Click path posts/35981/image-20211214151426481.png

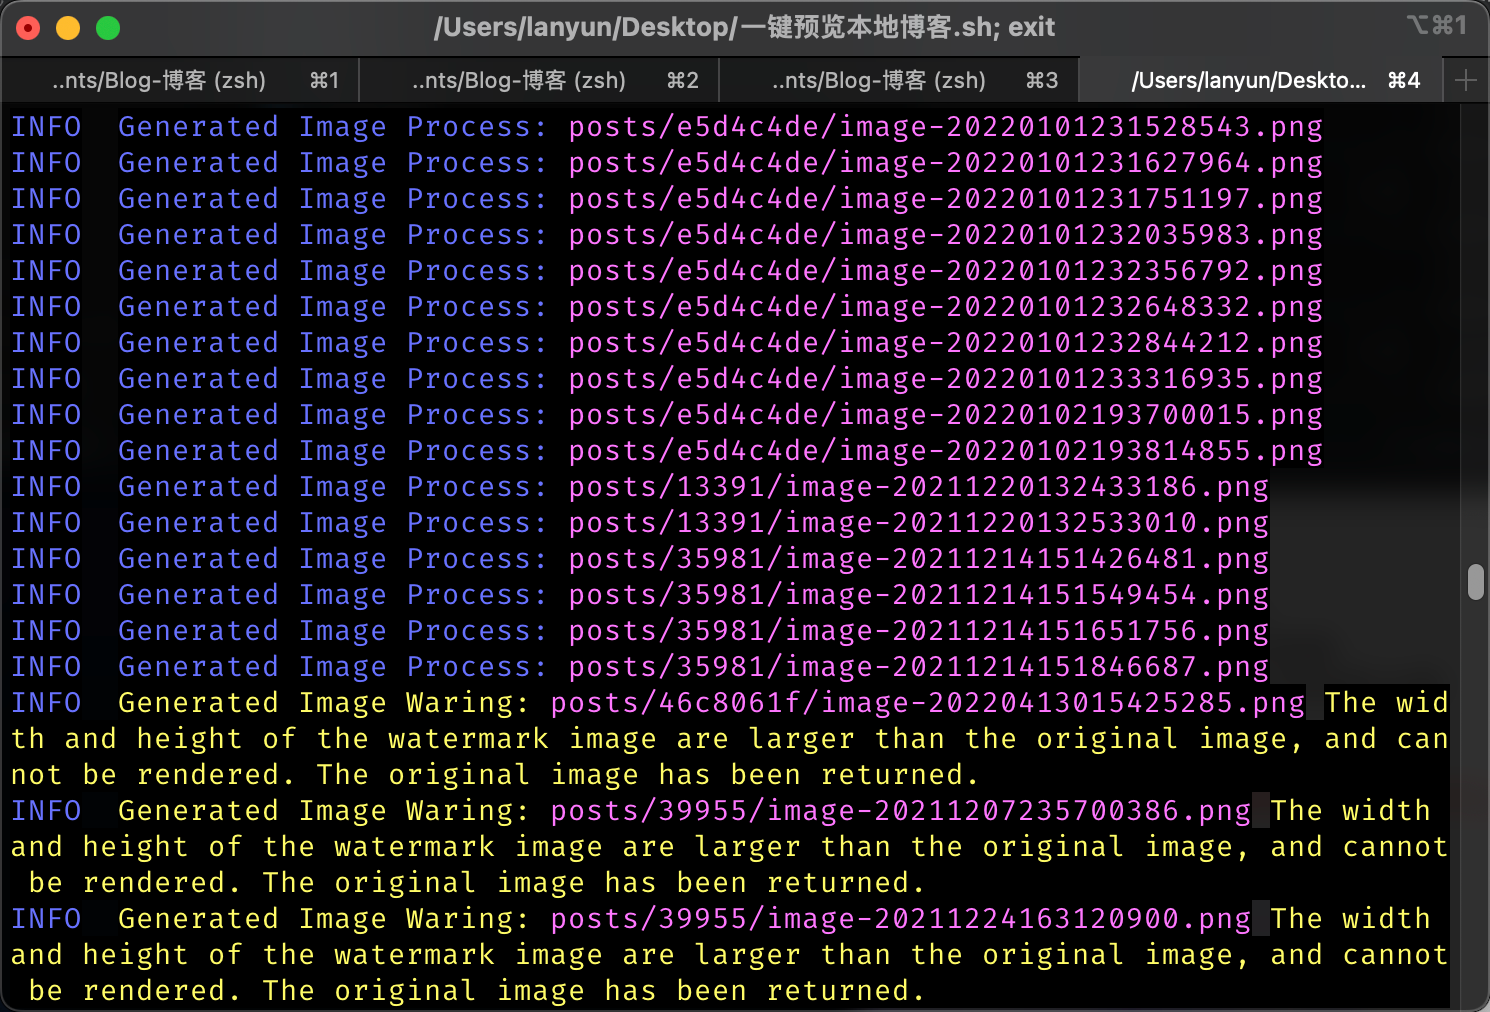pyautogui.click(x=919, y=559)
